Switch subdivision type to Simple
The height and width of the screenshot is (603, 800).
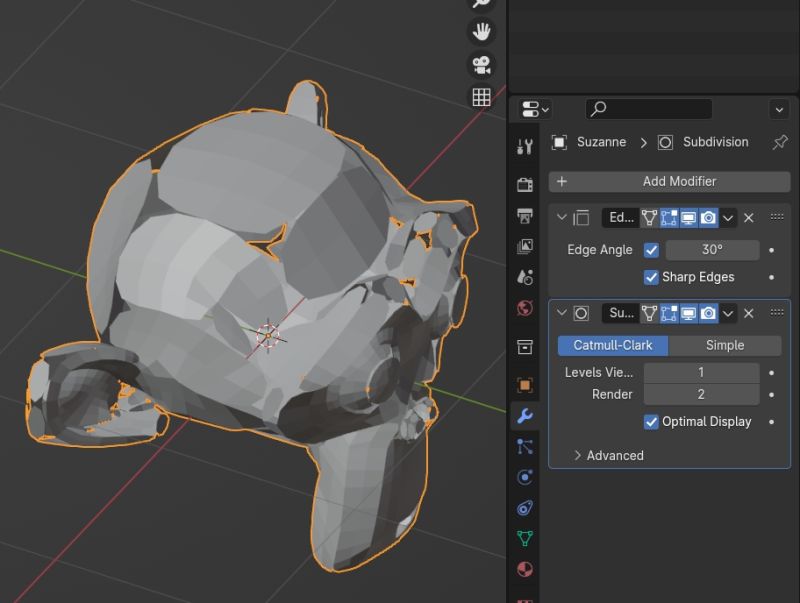click(x=725, y=344)
